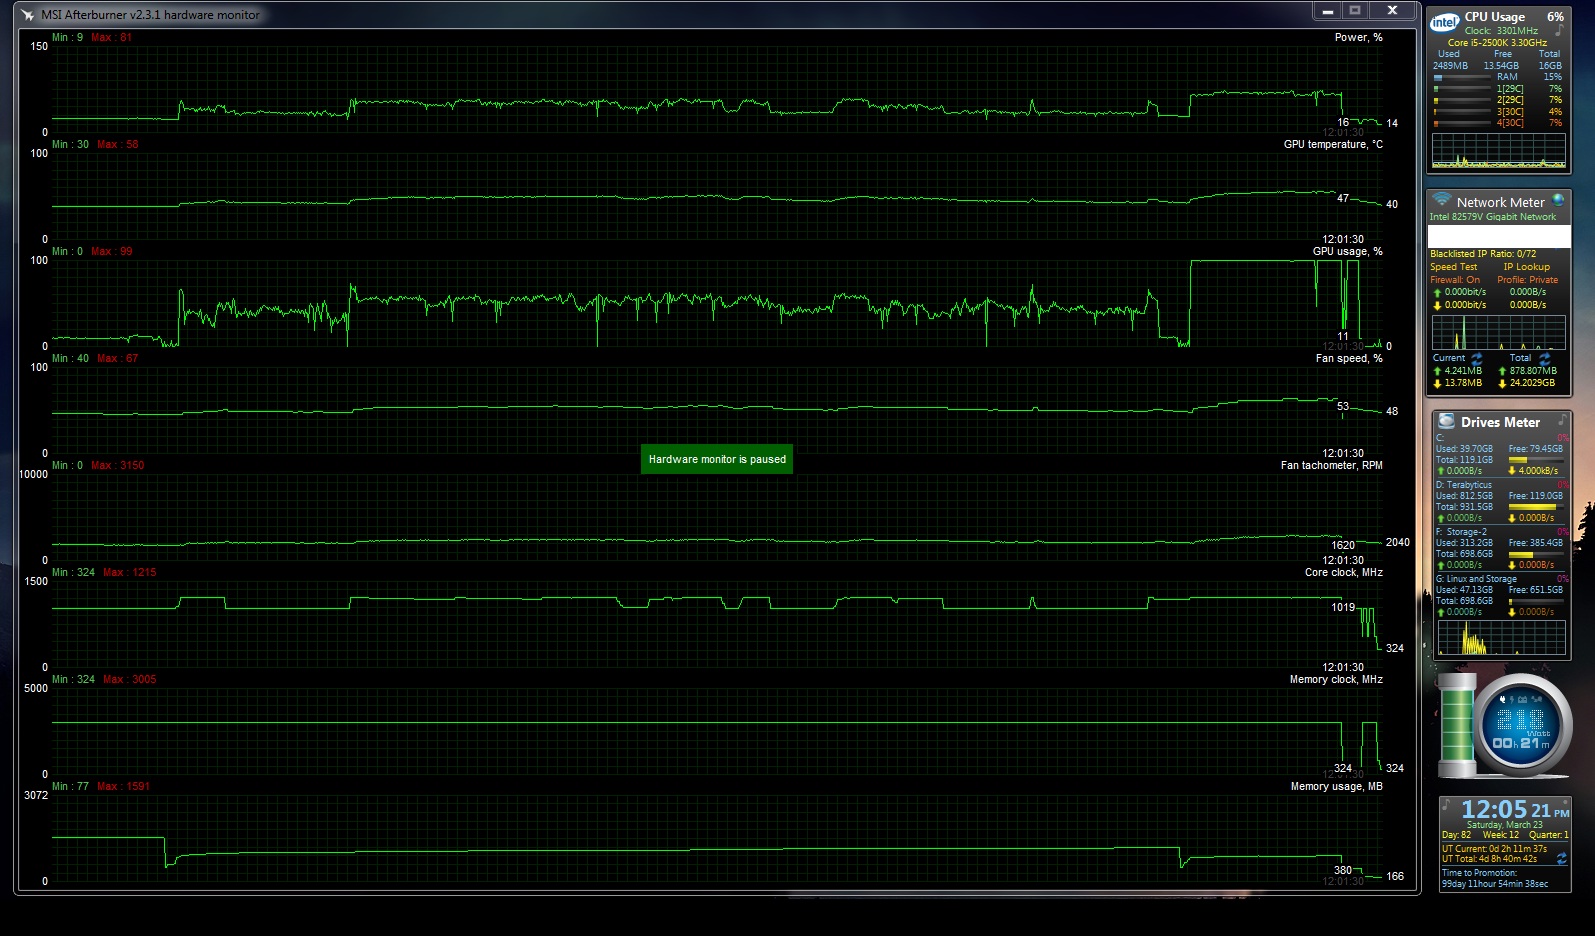Click the 'Core clock, MHz' graph label
This screenshot has width=1595, height=936.
[x=1343, y=572]
